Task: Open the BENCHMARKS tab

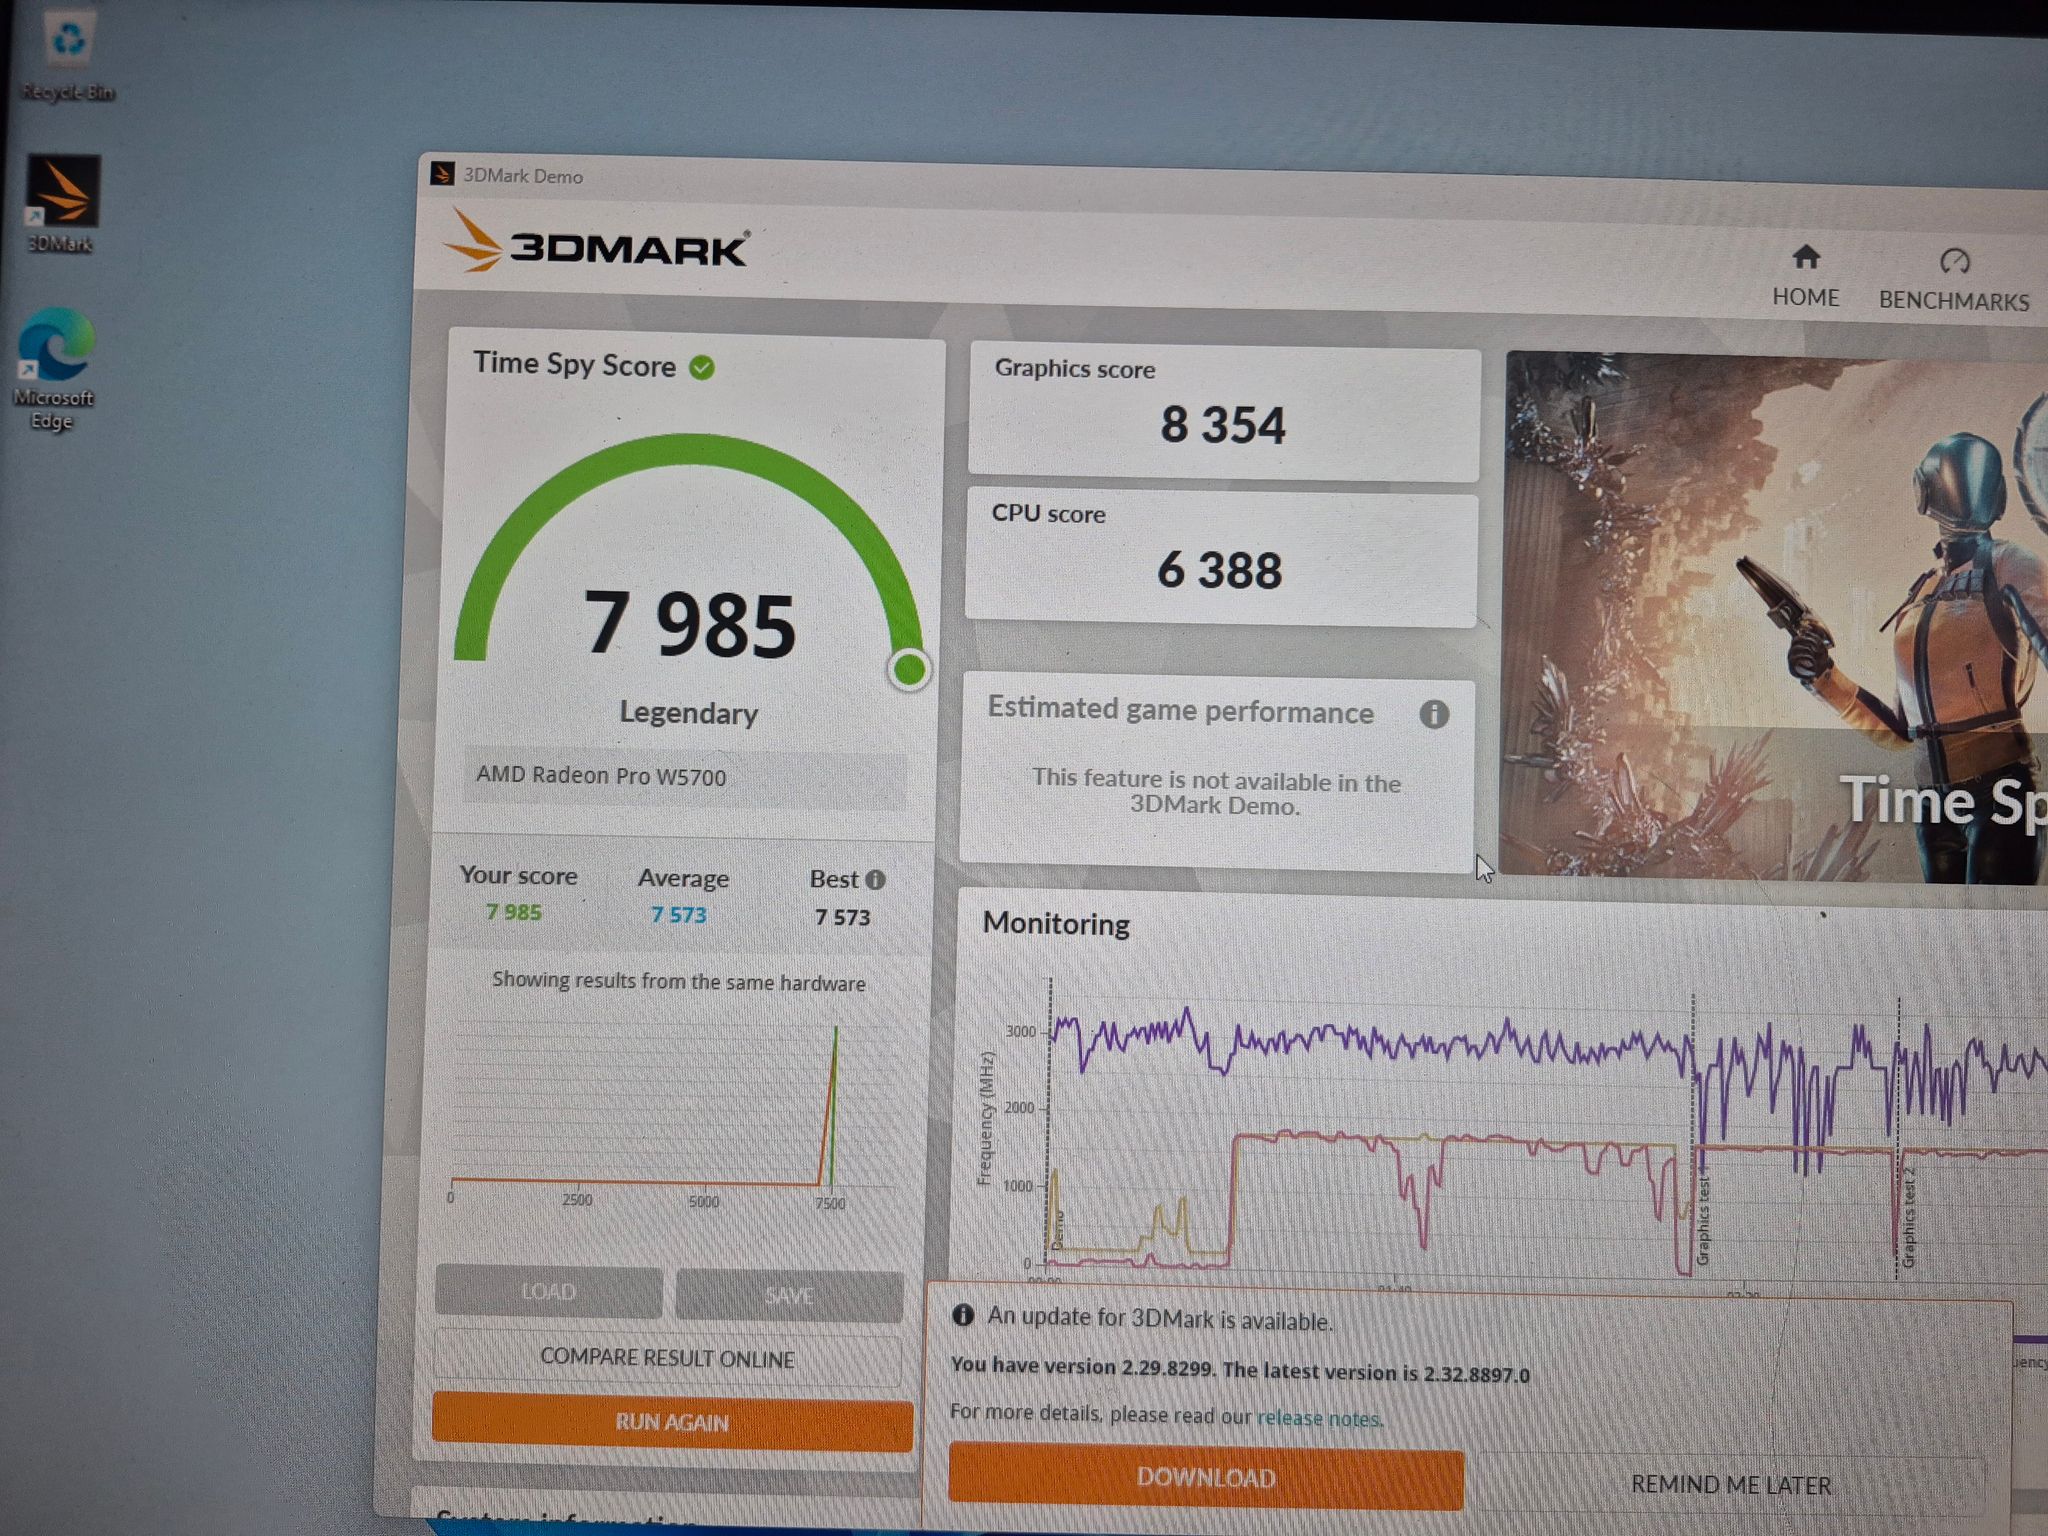Action: pyautogui.click(x=1954, y=280)
